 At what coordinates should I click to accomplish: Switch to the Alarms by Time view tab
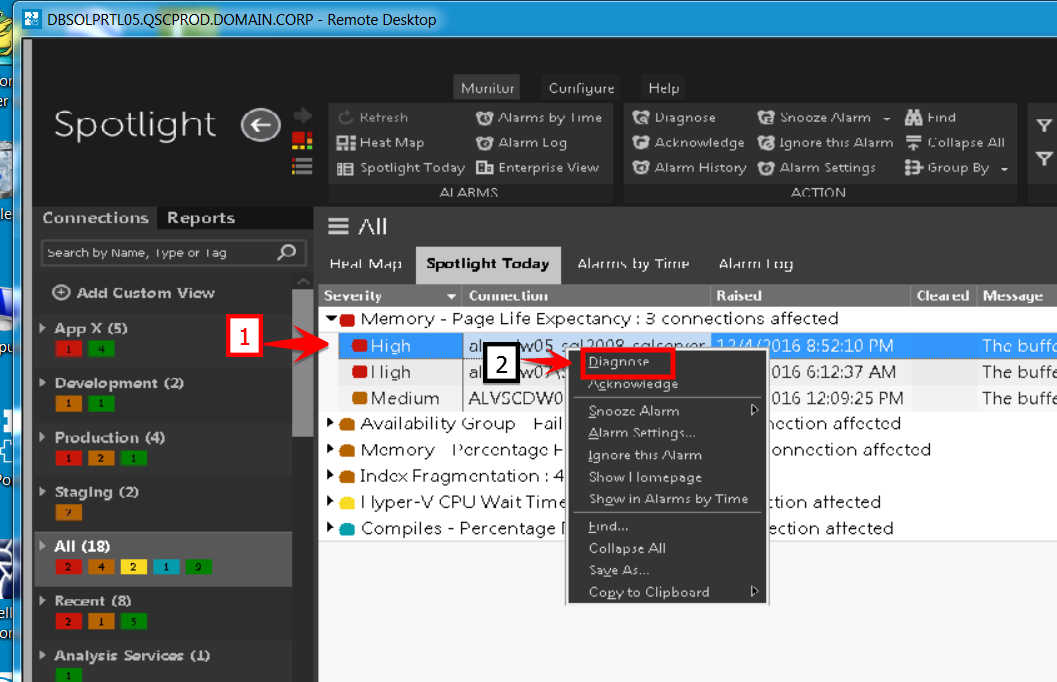click(633, 264)
